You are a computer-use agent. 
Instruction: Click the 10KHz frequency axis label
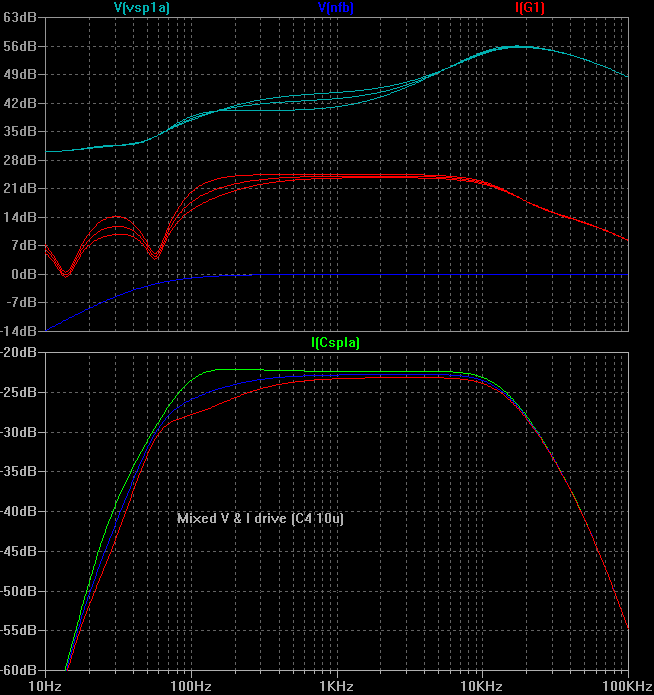(482, 686)
